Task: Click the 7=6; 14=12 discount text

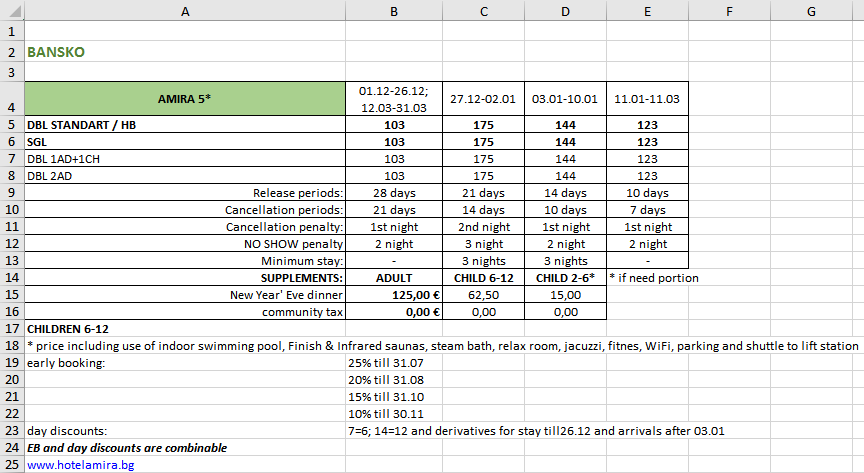Action: coord(536,431)
